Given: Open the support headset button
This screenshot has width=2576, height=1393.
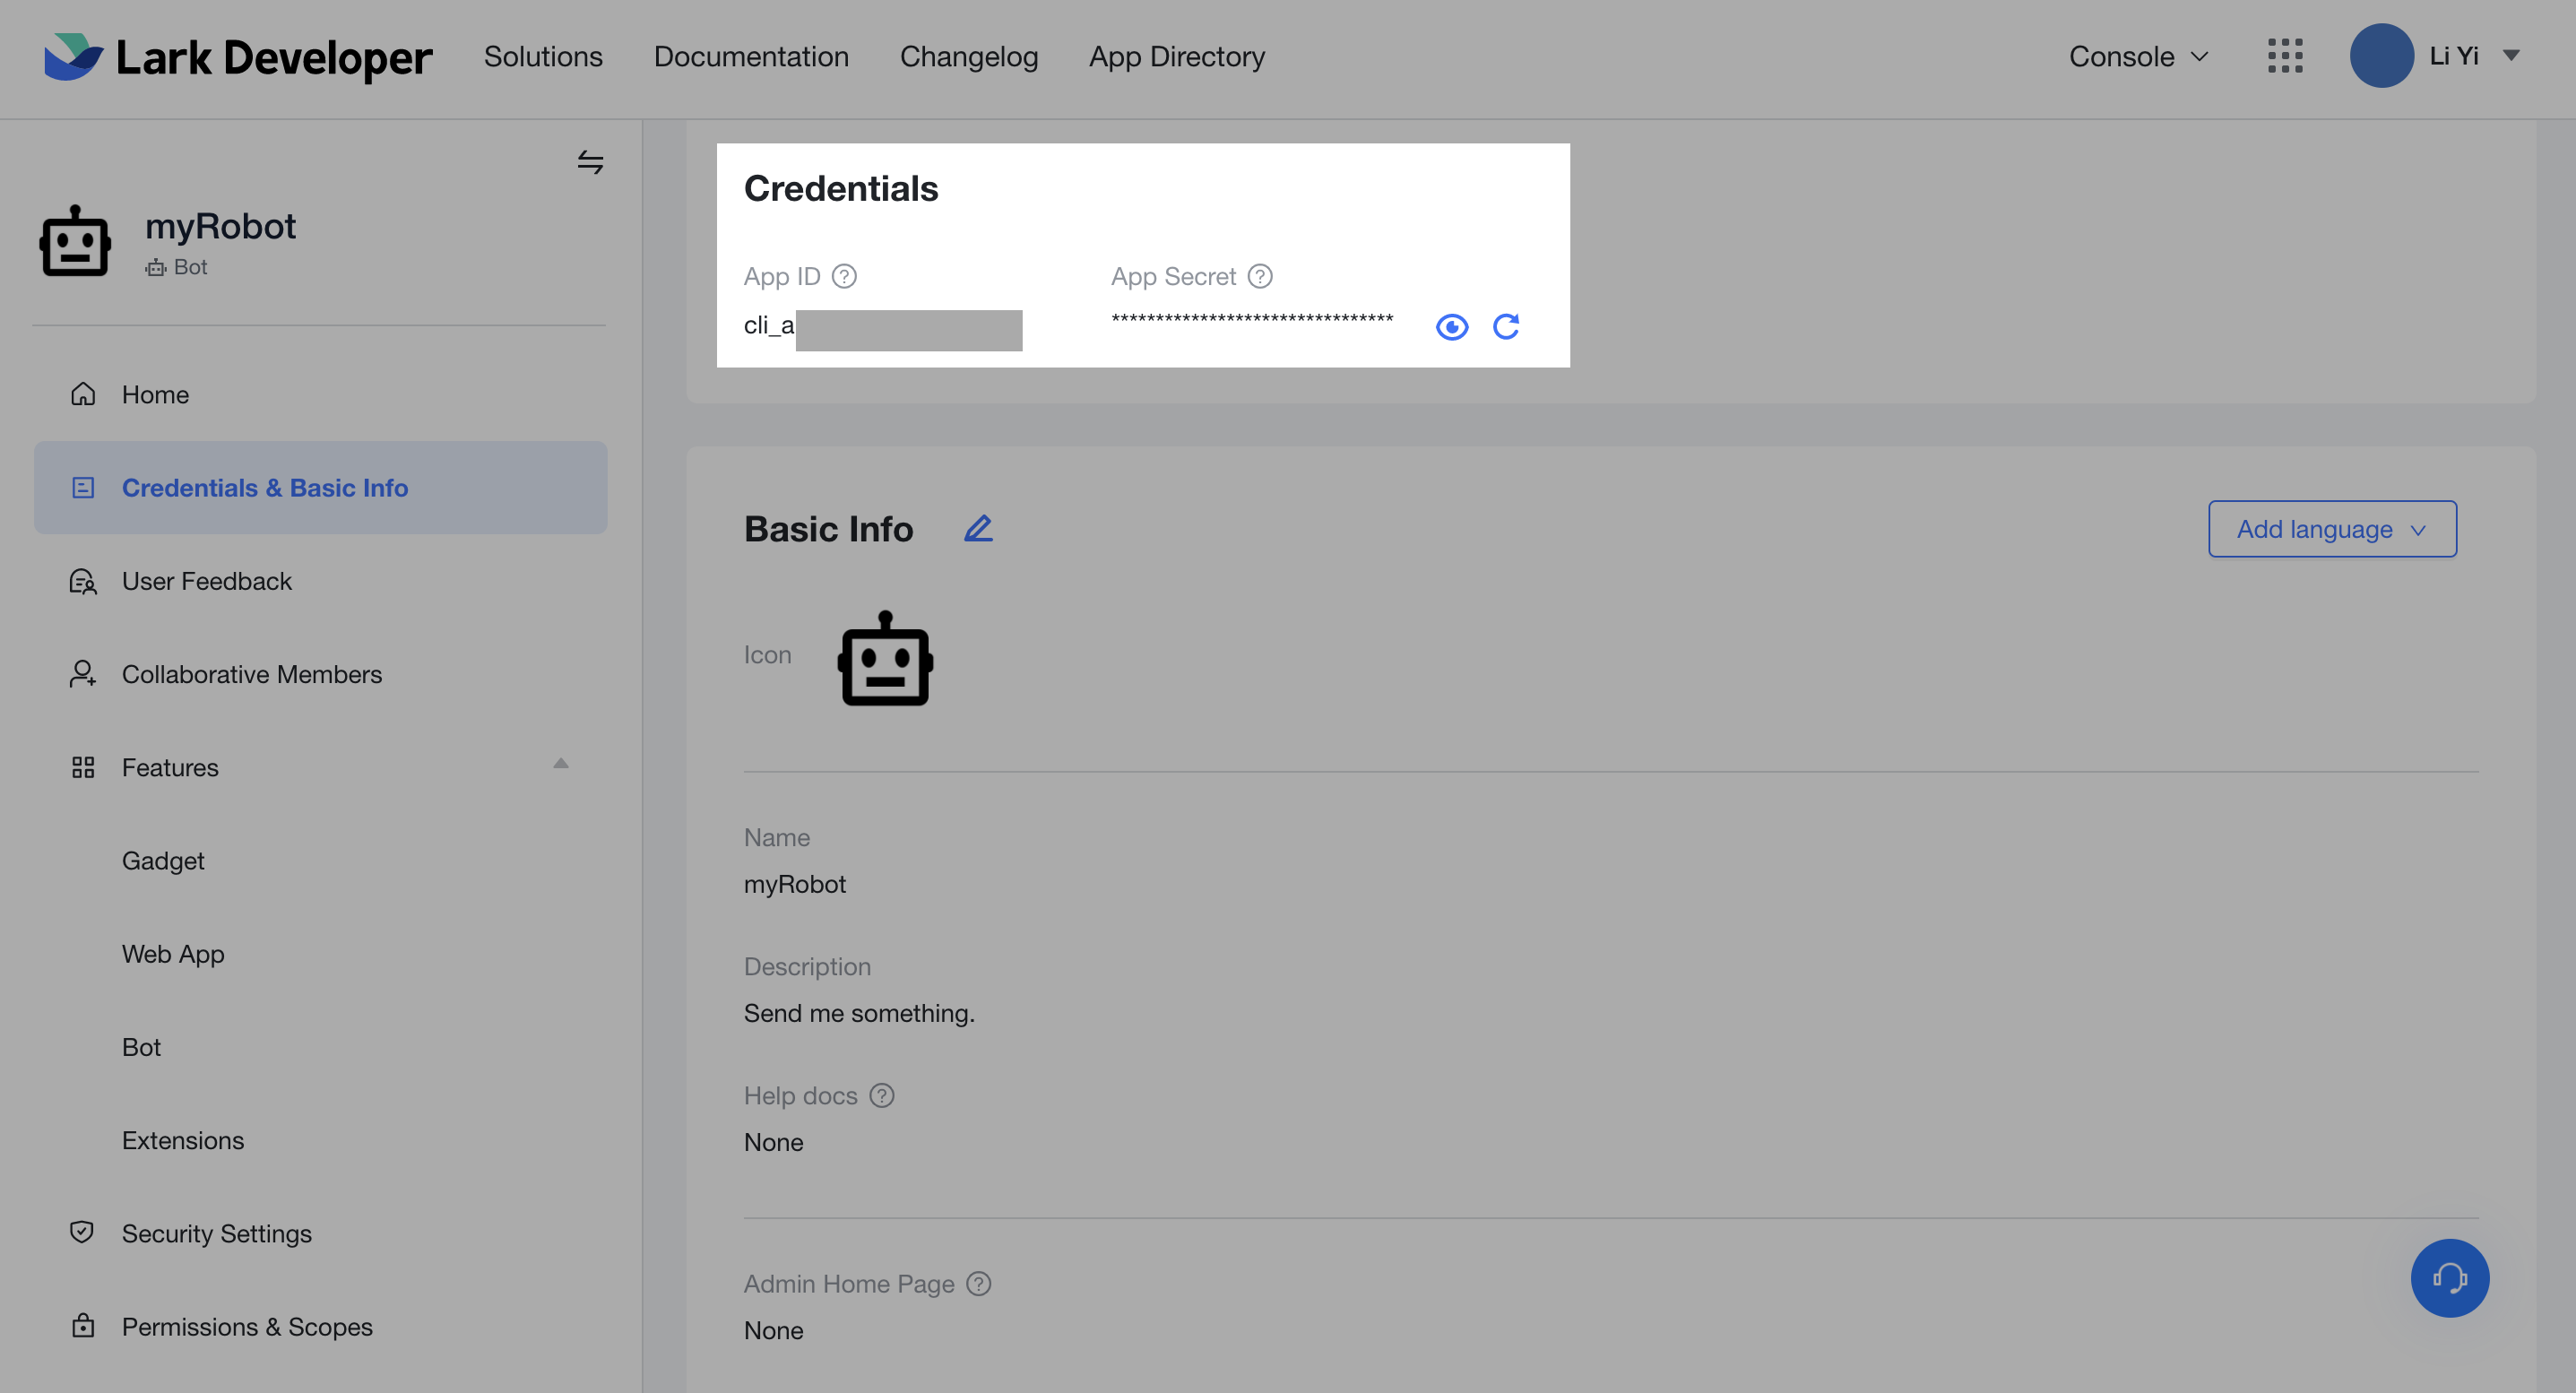Looking at the screenshot, I should click(2450, 1278).
